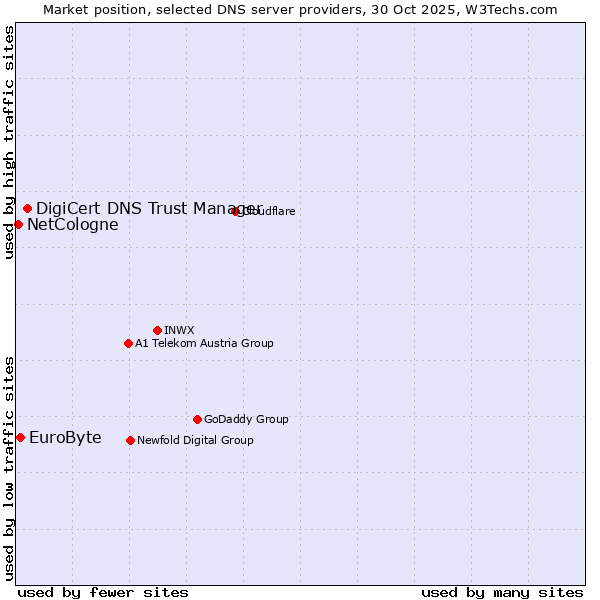600x600 pixels.
Task: Select the Newfold Digital Group label
Action: [x=195, y=440]
